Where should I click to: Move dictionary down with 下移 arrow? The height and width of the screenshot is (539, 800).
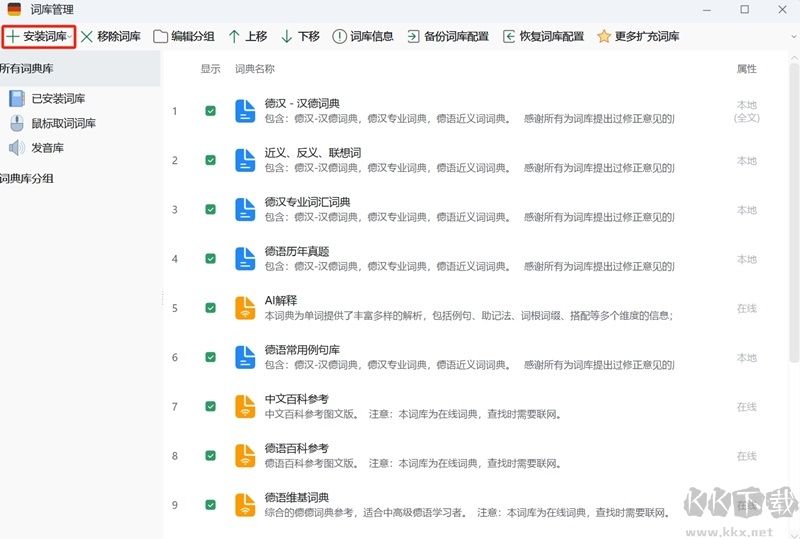click(287, 36)
